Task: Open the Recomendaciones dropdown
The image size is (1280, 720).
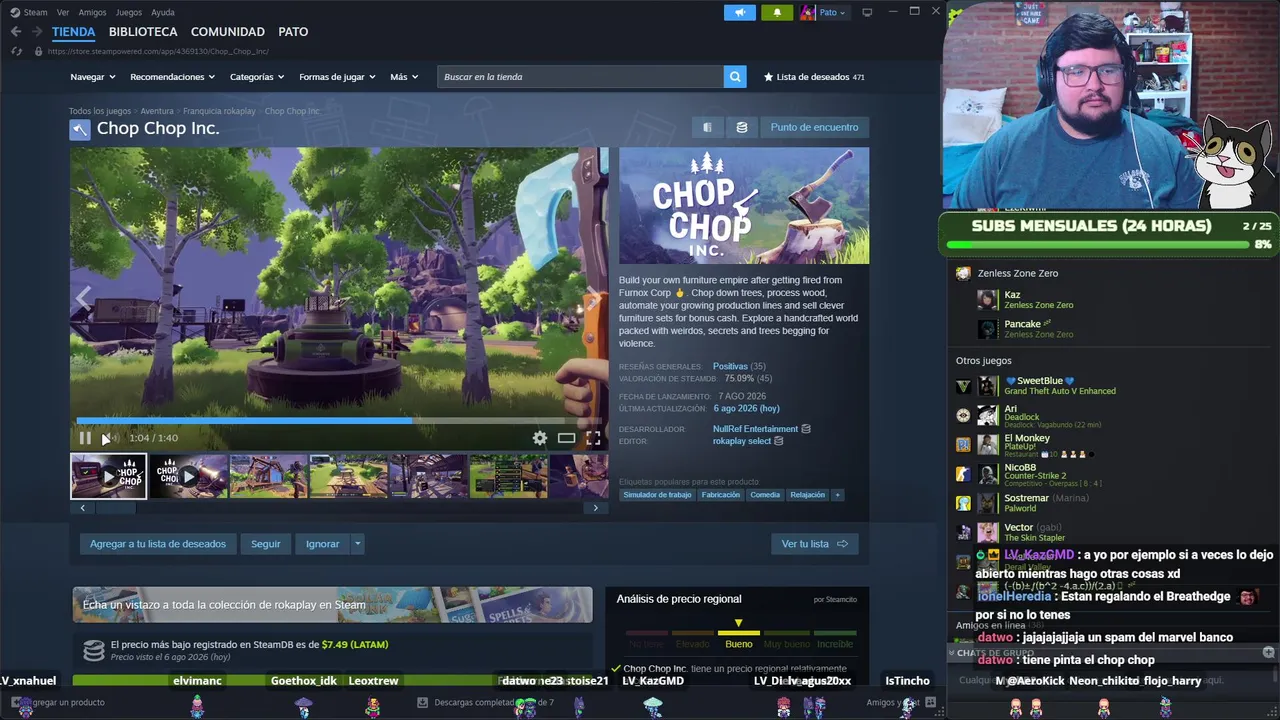Action: pos(172,77)
